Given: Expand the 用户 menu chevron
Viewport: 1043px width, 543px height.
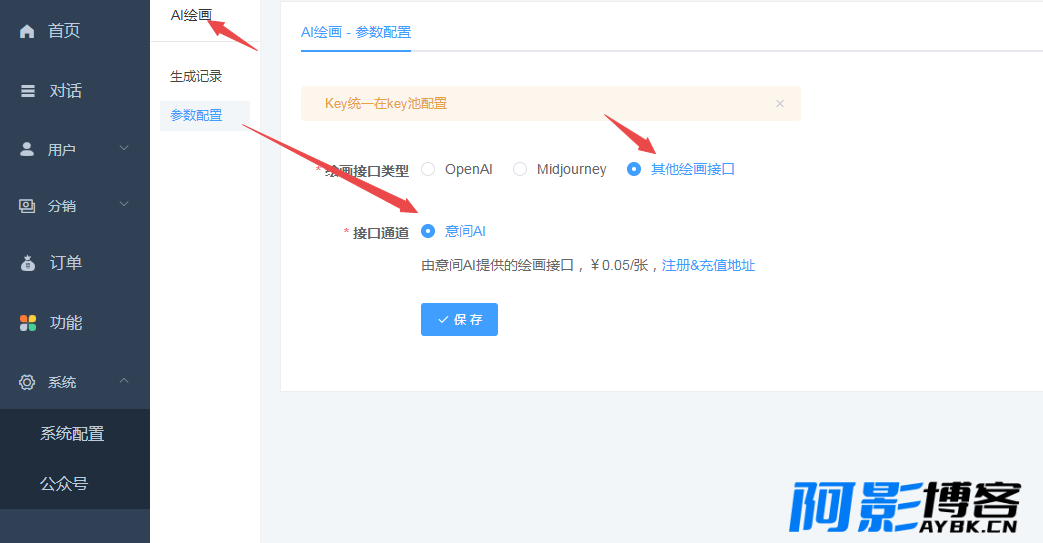Looking at the screenshot, I should tap(124, 148).
